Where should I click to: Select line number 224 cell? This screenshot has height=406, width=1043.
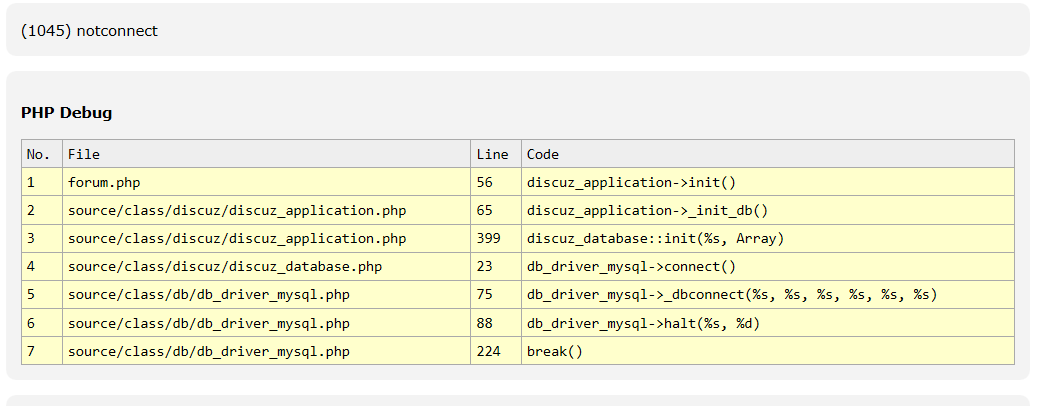pos(489,351)
